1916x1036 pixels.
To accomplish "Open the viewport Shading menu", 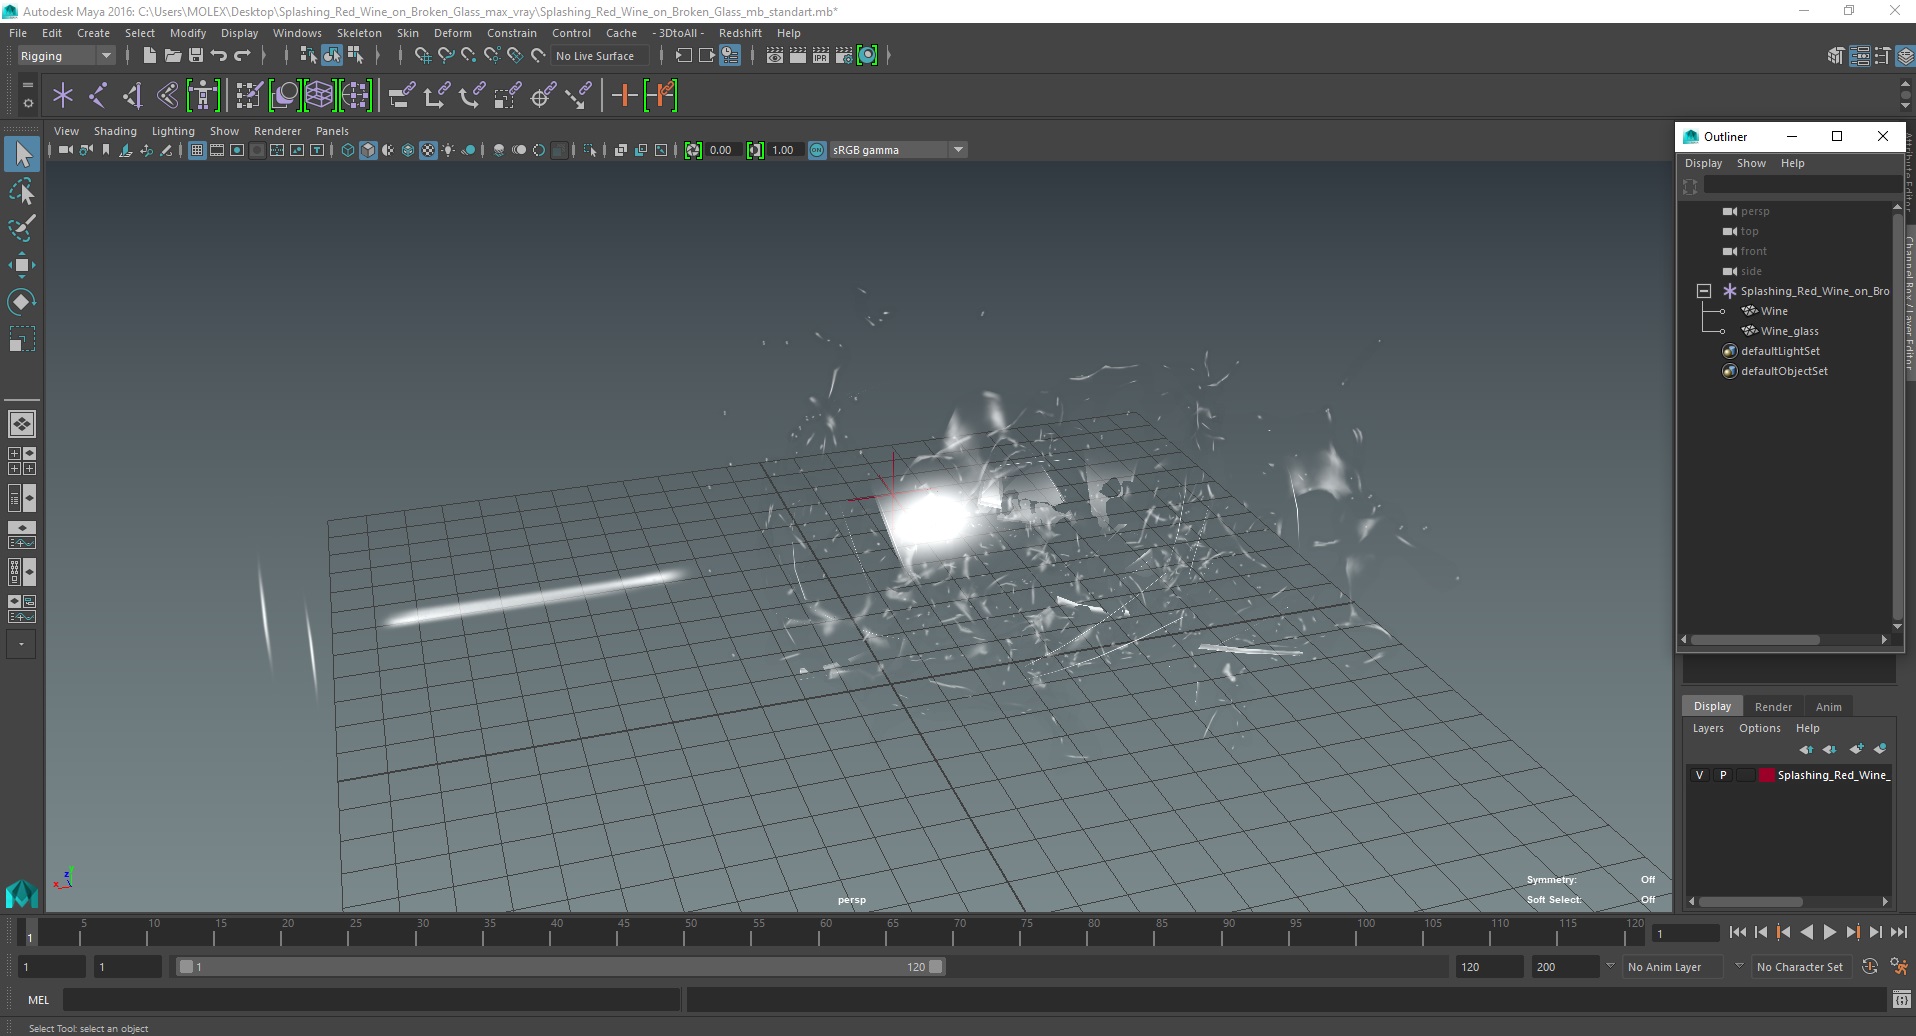I will pos(115,131).
